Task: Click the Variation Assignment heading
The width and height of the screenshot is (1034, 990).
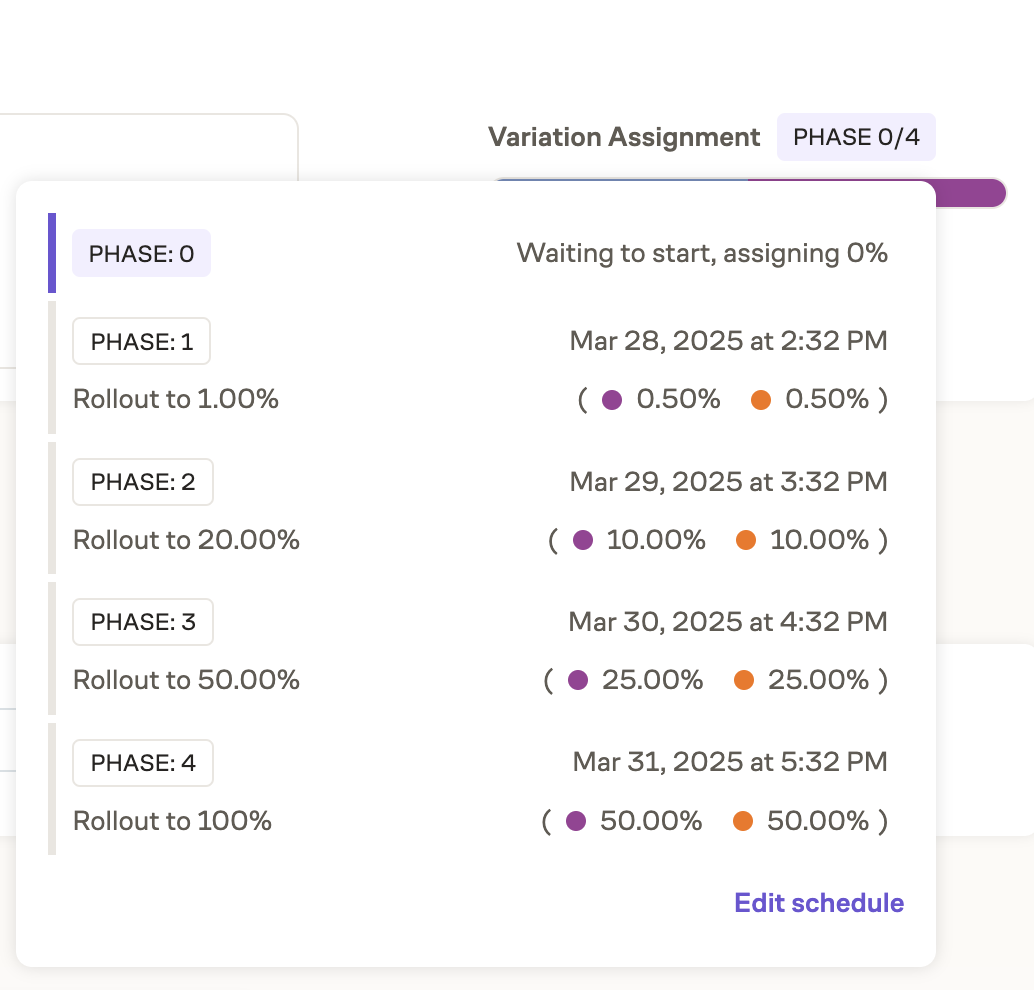Action: click(623, 137)
